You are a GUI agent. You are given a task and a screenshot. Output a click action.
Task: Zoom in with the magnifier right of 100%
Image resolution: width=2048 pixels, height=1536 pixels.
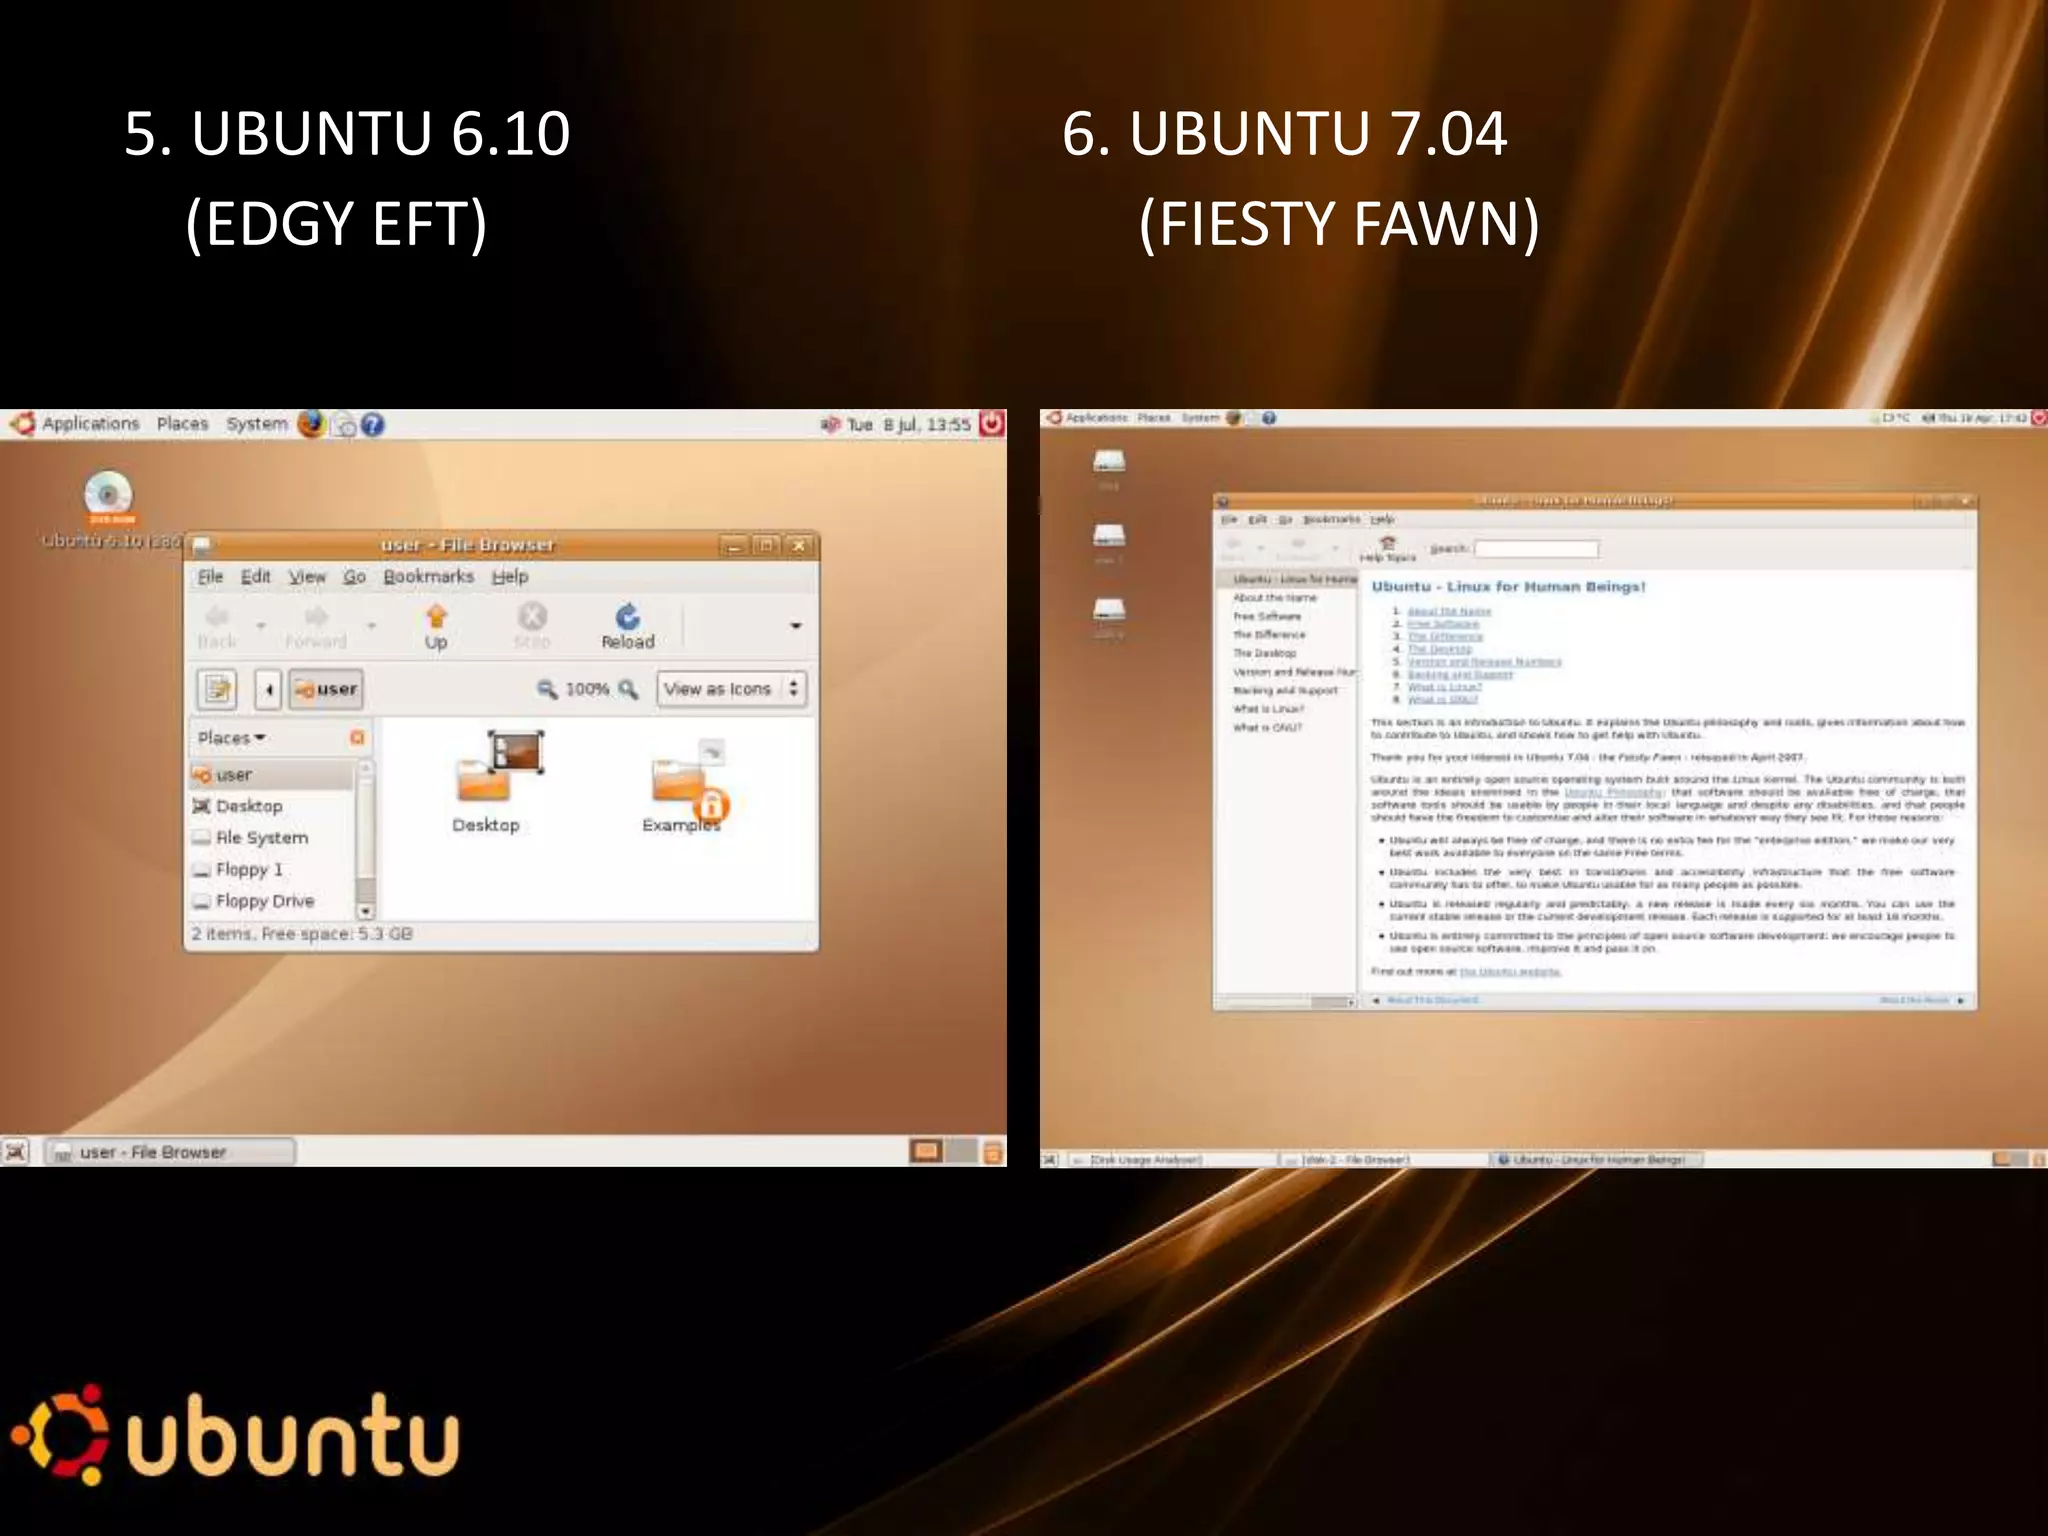pyautogui.click(x=628, y=689)
